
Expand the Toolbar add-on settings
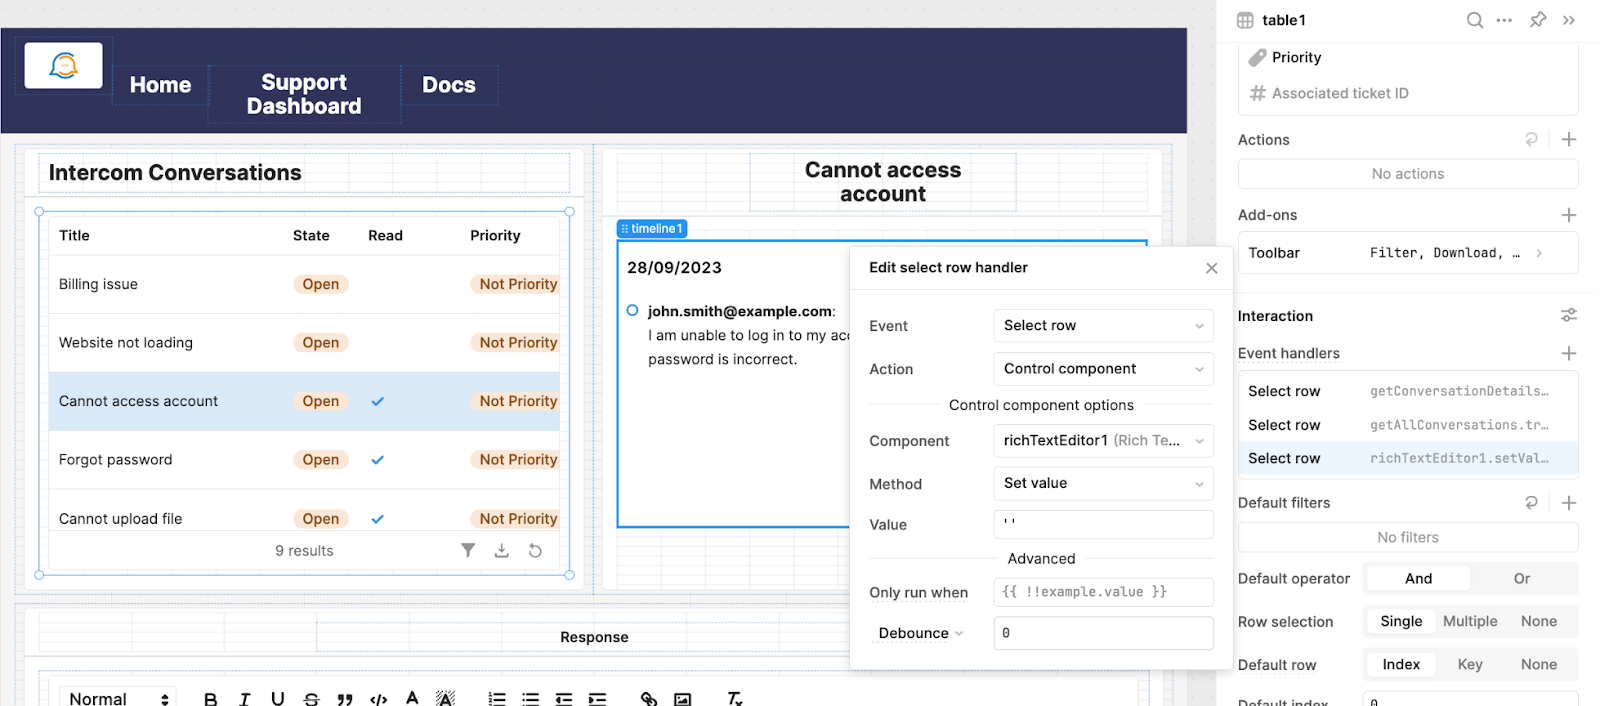pos(1408,253)
